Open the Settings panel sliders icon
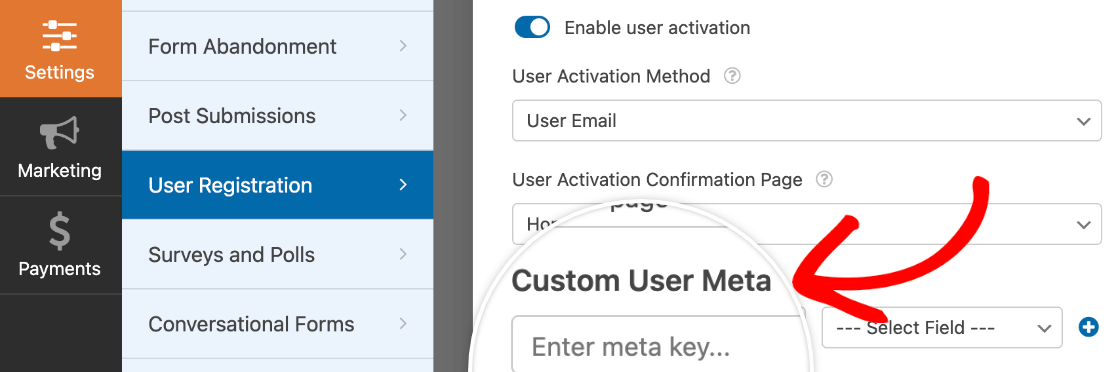 [60, 36]
